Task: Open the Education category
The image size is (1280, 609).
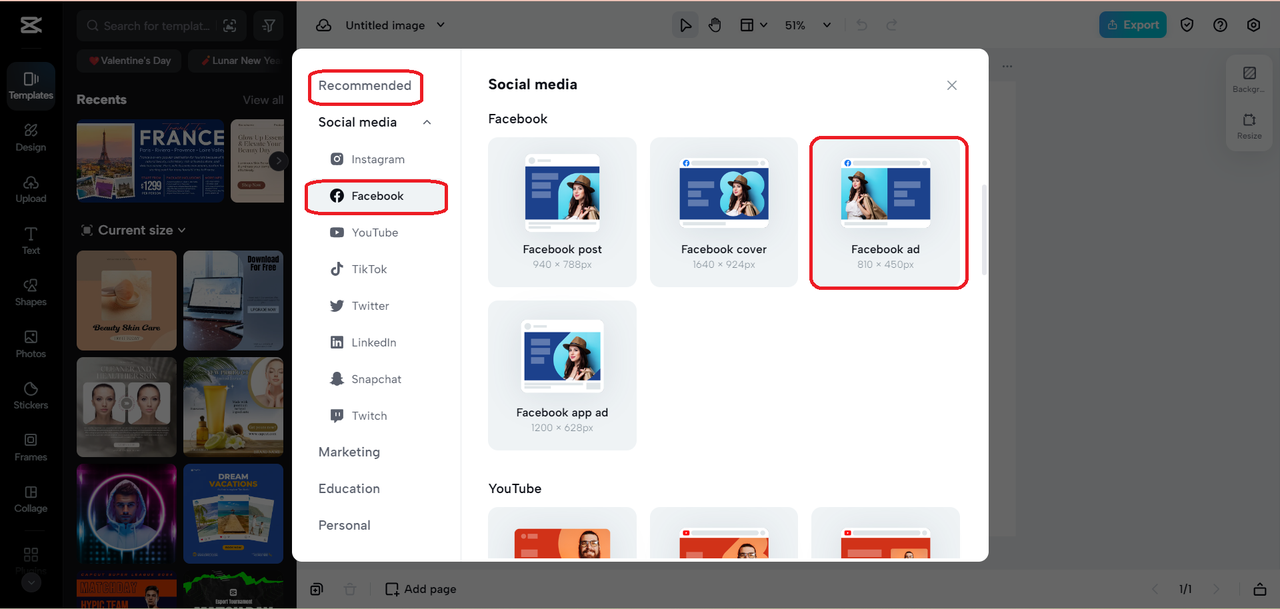Action: 349,489
